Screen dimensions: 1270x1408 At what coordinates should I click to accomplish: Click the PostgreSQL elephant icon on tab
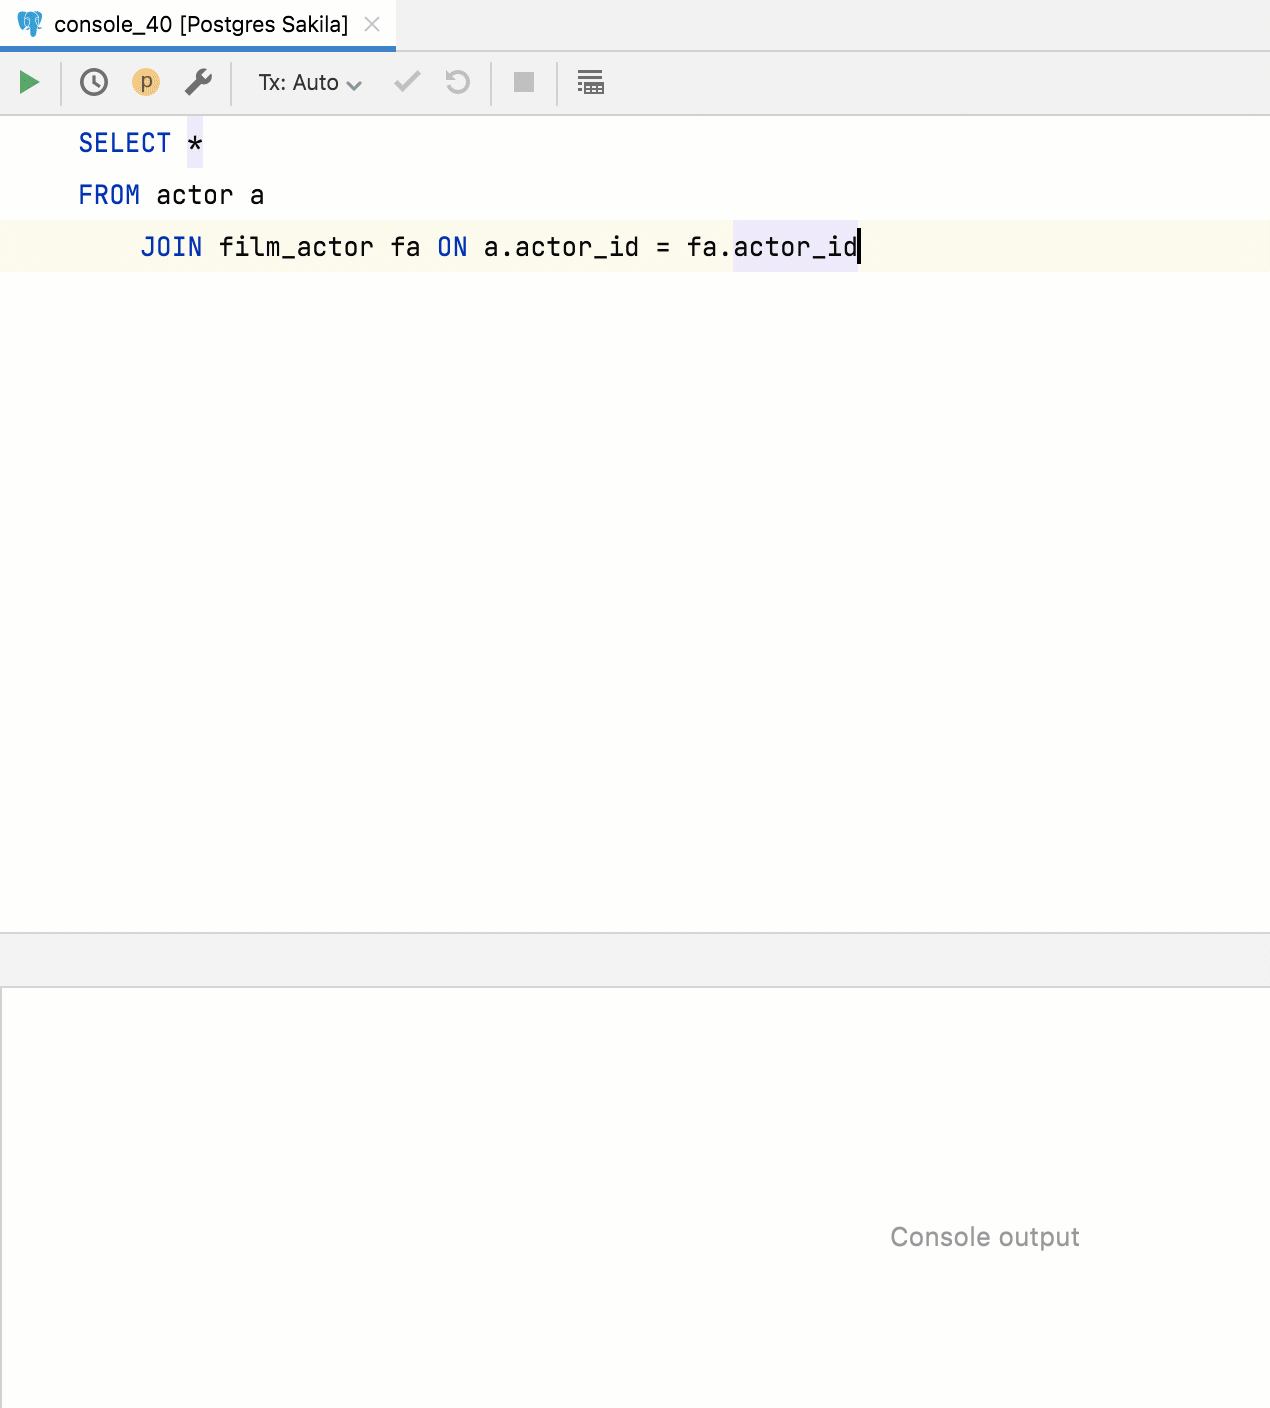click(30, 24)
